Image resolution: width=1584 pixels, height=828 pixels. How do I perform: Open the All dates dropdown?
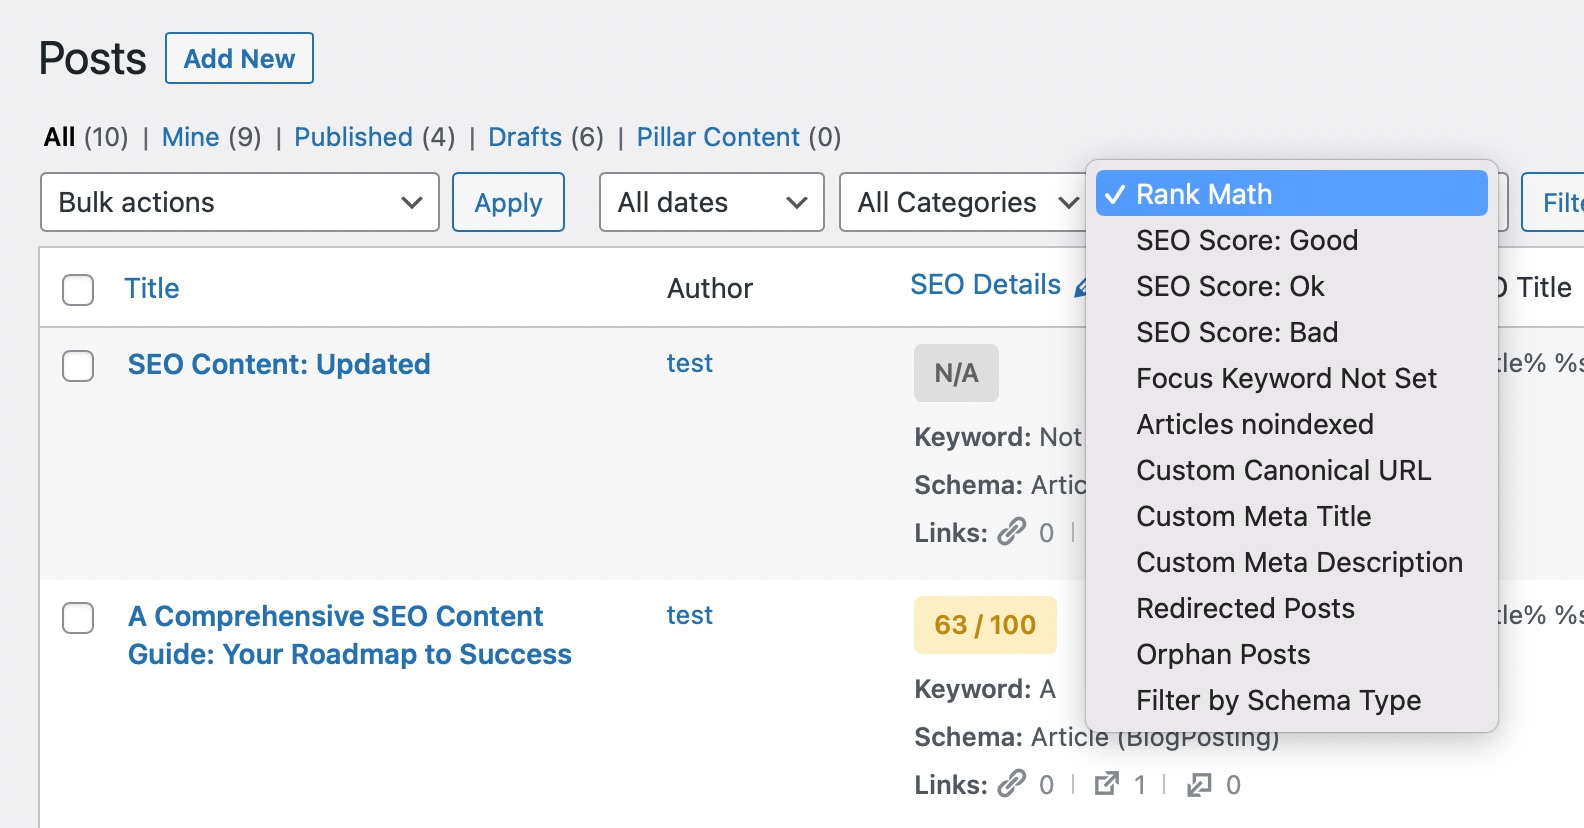[712, 202]
